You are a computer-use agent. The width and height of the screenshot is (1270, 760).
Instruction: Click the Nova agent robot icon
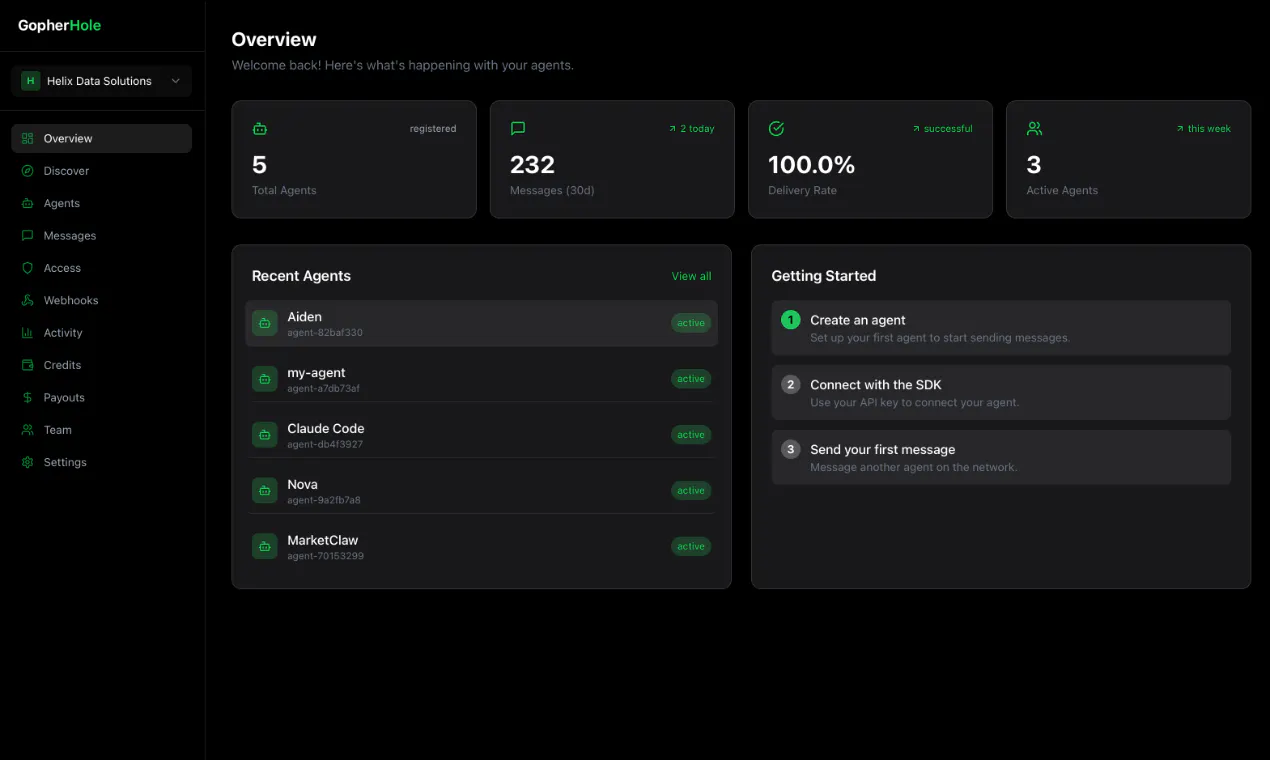click(x=265, y=491)
